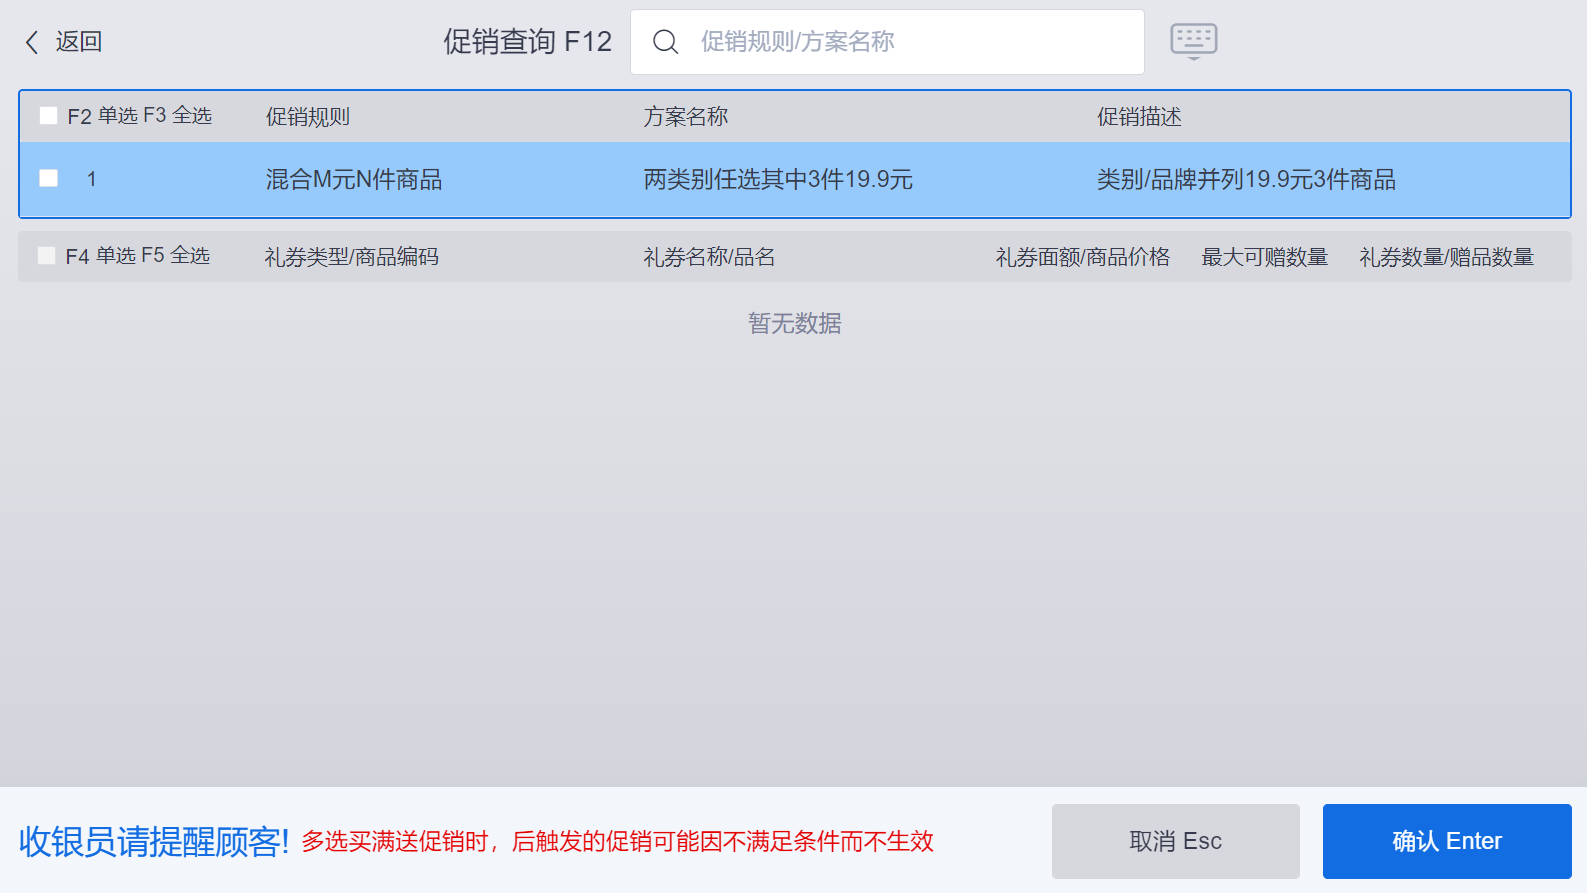Click the 返回 text label

[x=79, y=42]
